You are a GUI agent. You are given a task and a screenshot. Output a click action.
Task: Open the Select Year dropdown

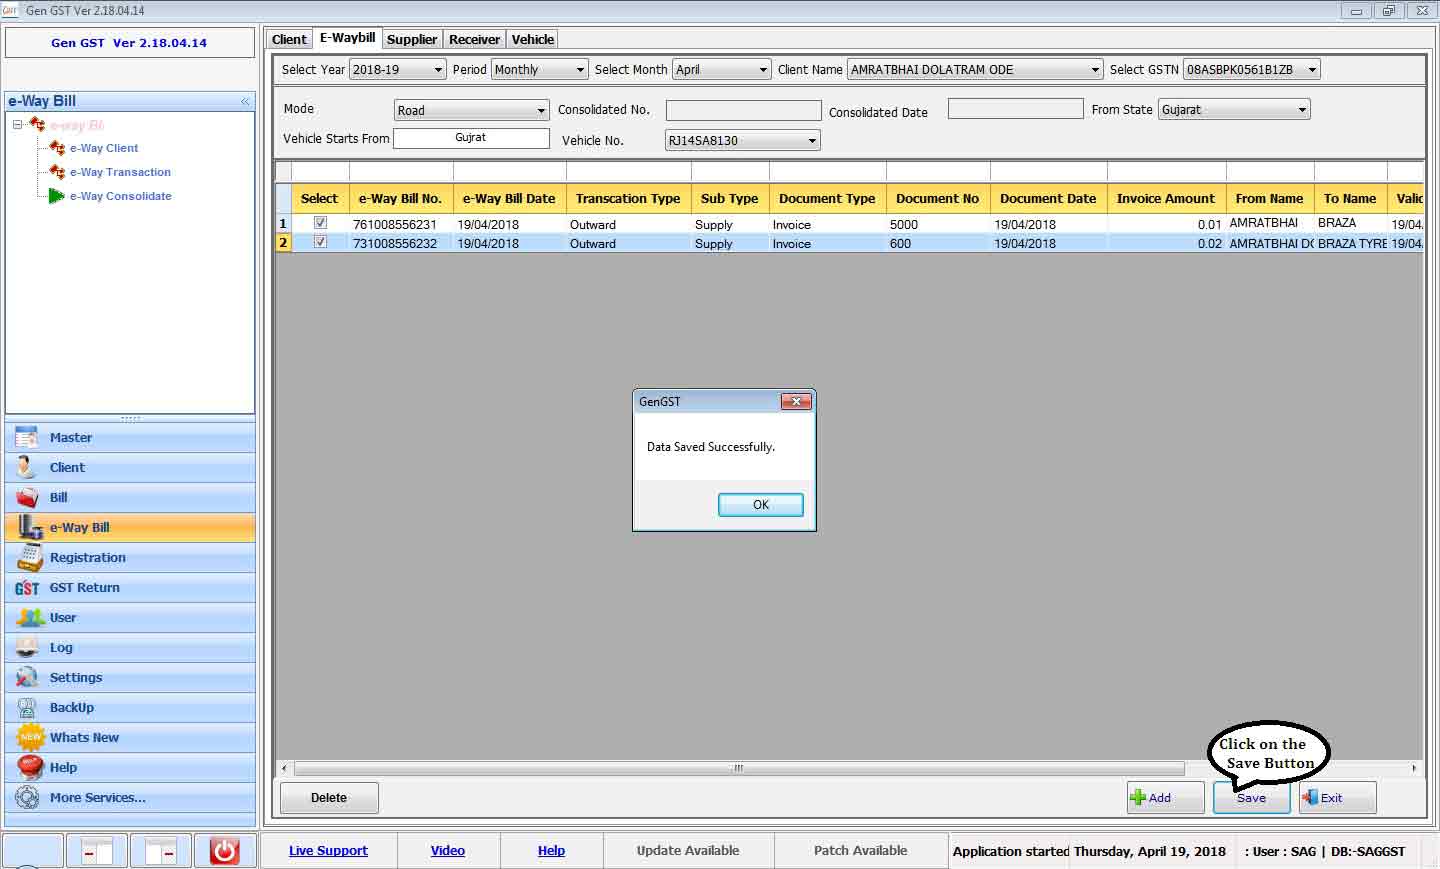click(x=437, y=70)
